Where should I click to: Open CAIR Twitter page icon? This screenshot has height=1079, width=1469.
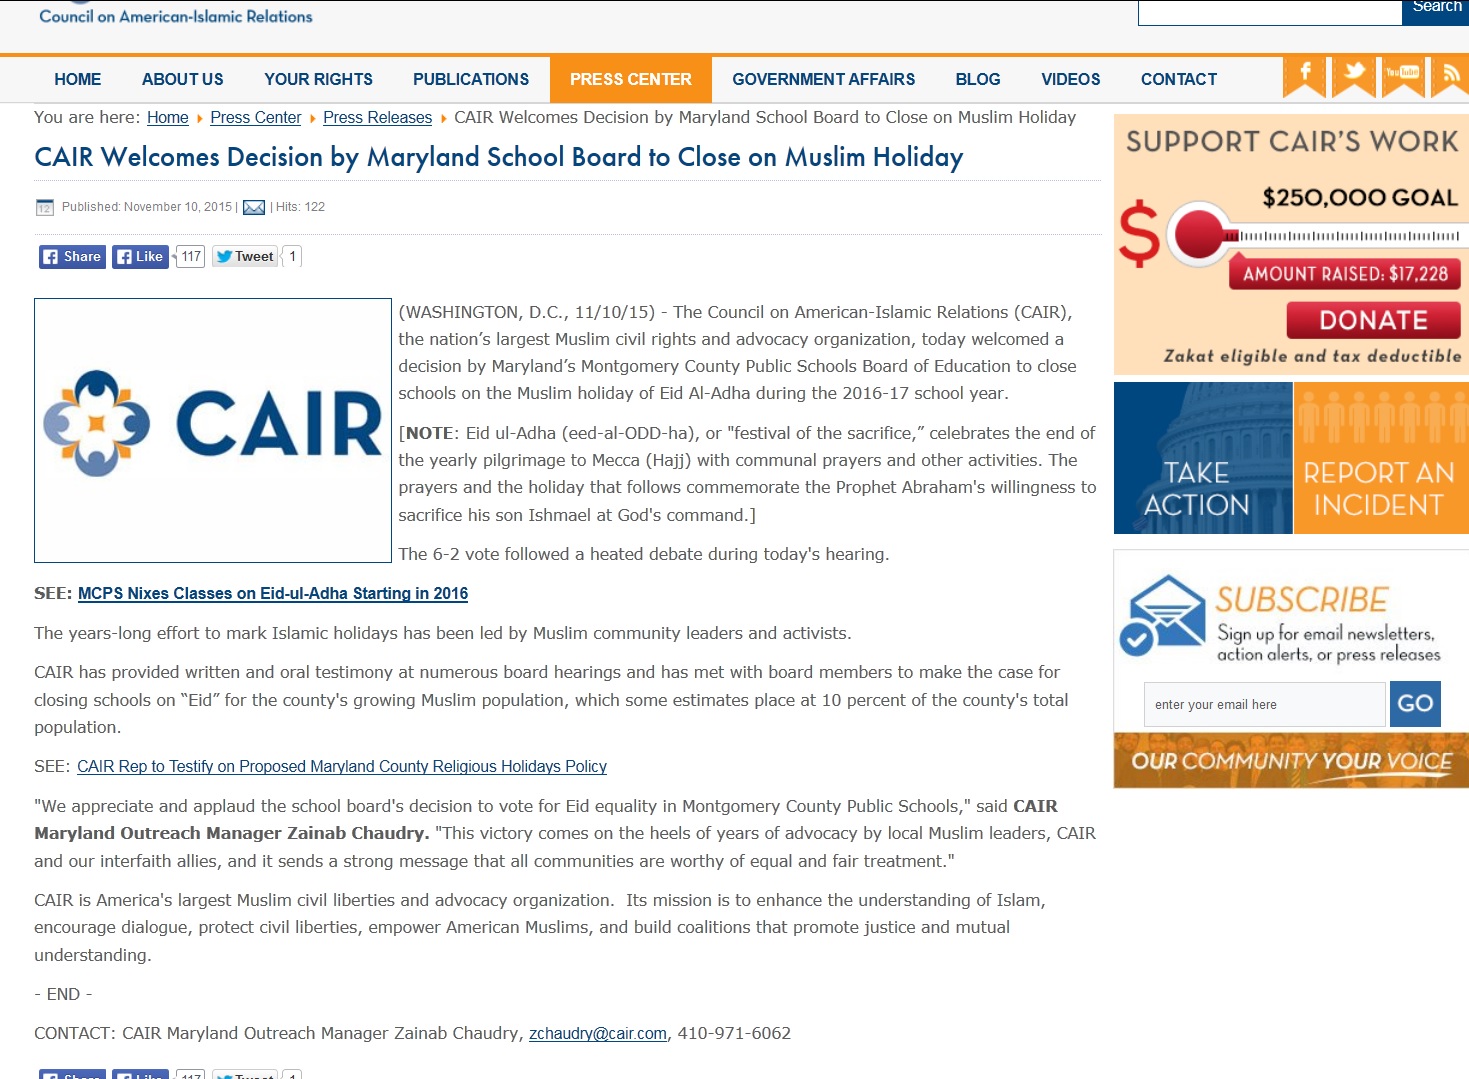(x=1354, y=76)
